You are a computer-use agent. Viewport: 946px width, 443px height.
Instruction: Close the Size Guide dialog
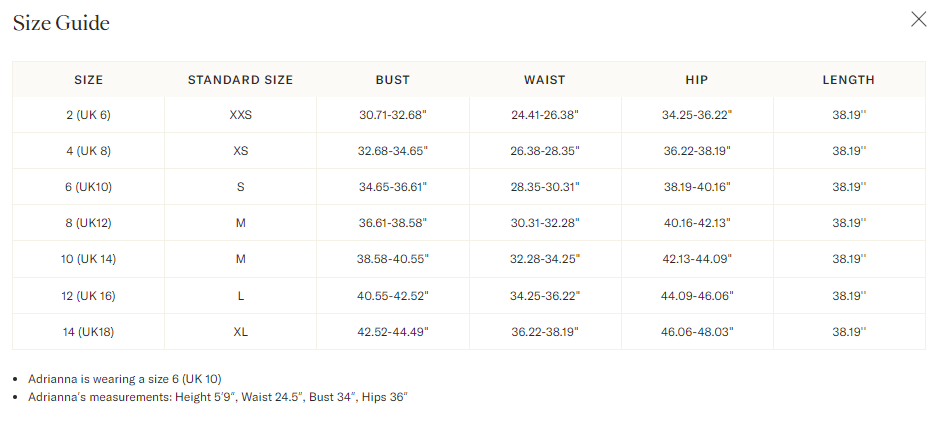[918, 19]
